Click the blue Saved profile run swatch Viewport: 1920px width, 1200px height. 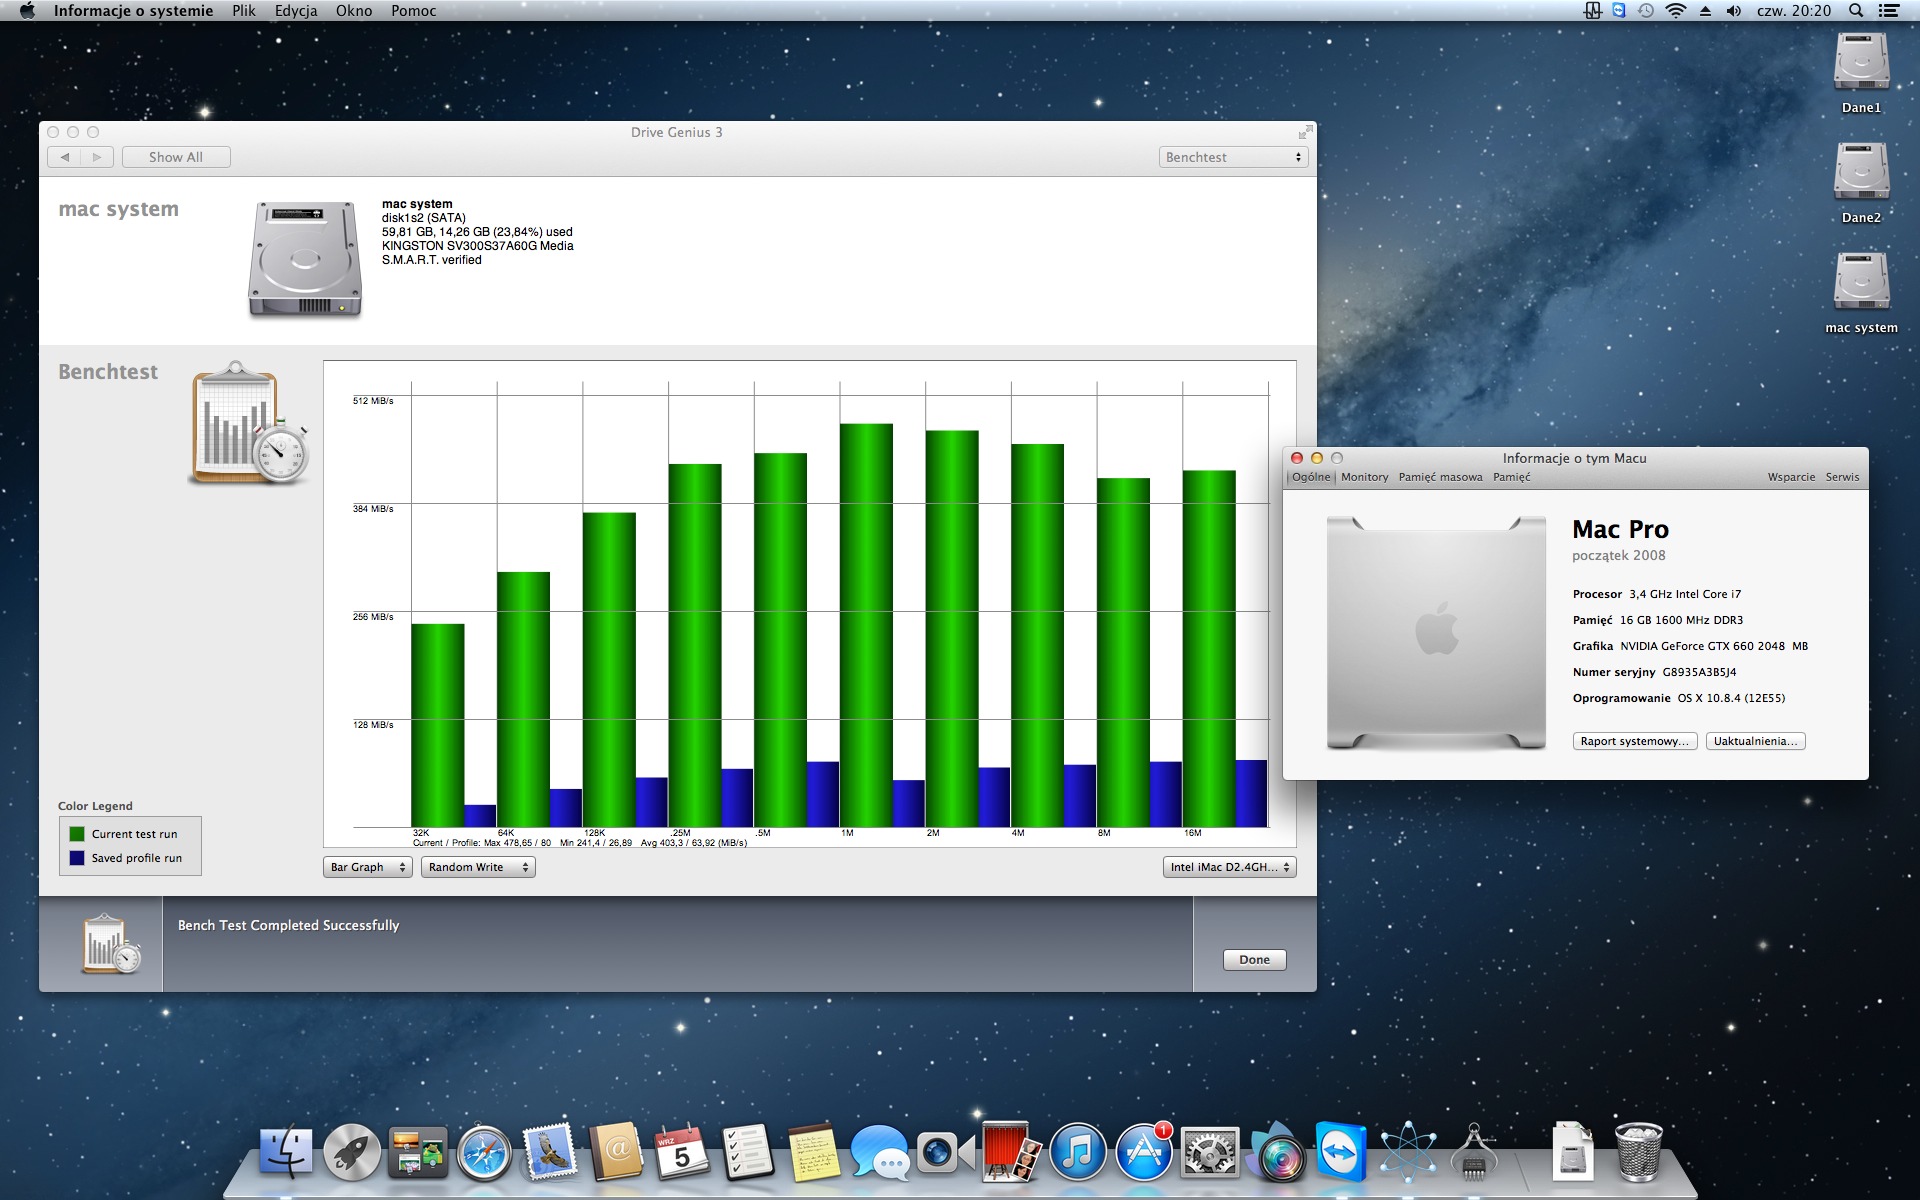point(77,858)
